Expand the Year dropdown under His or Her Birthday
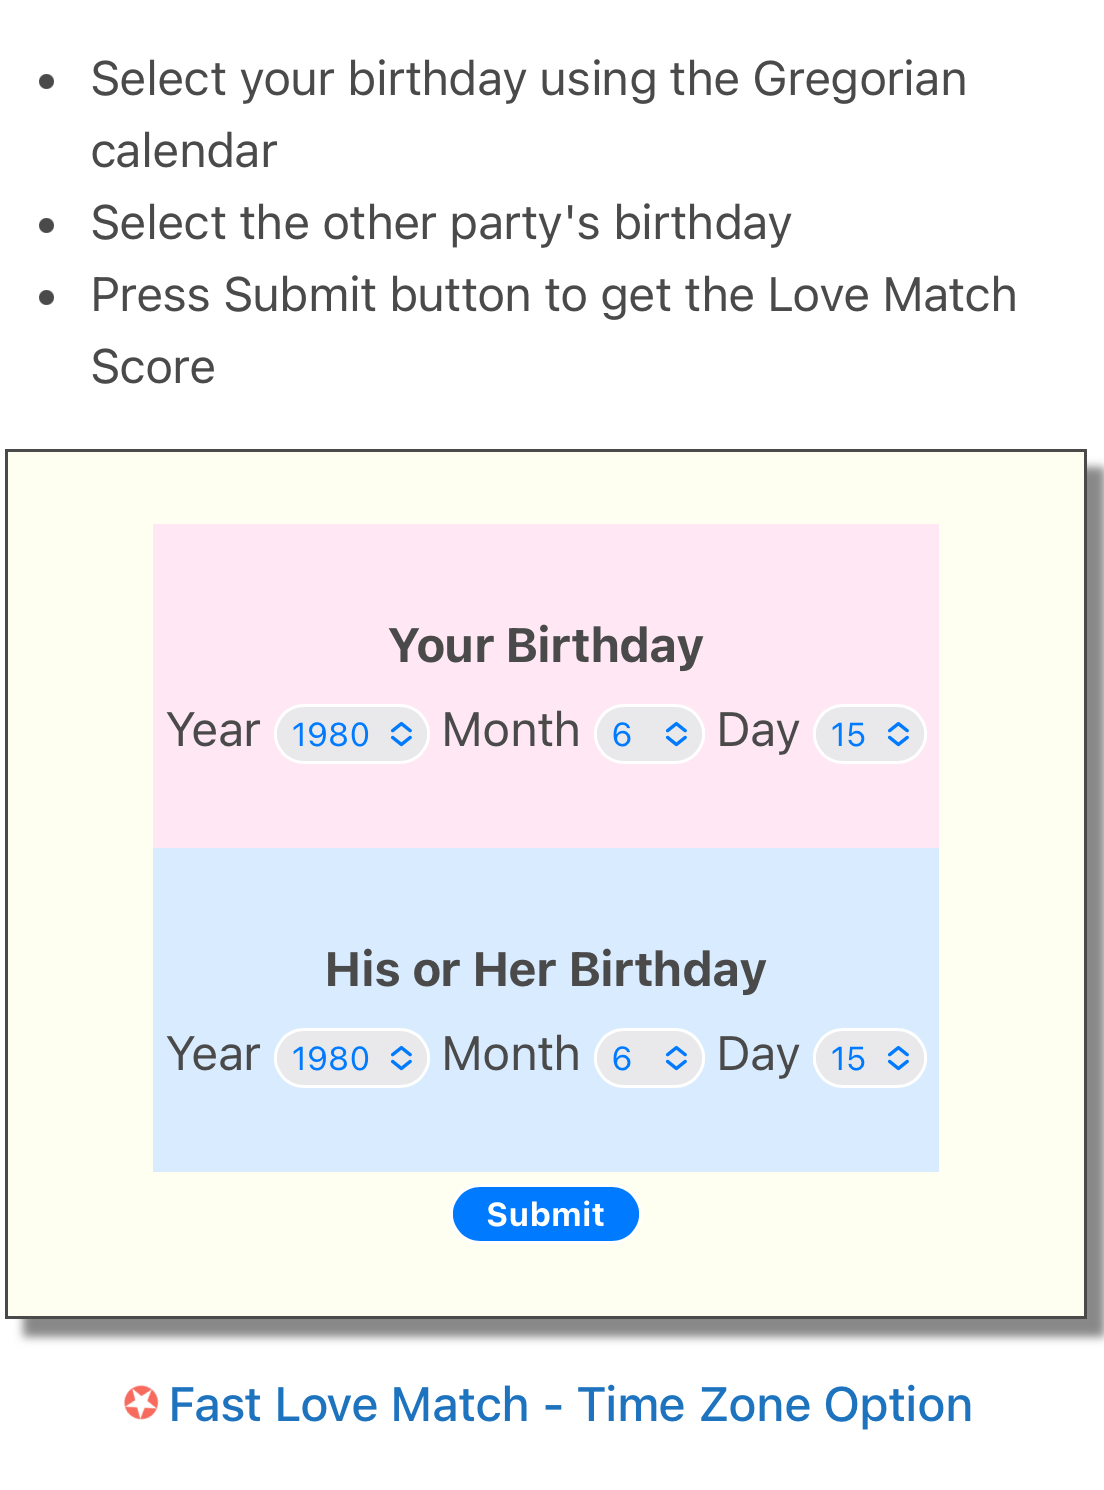Screen dimensions: 1104x1490 352,1058
